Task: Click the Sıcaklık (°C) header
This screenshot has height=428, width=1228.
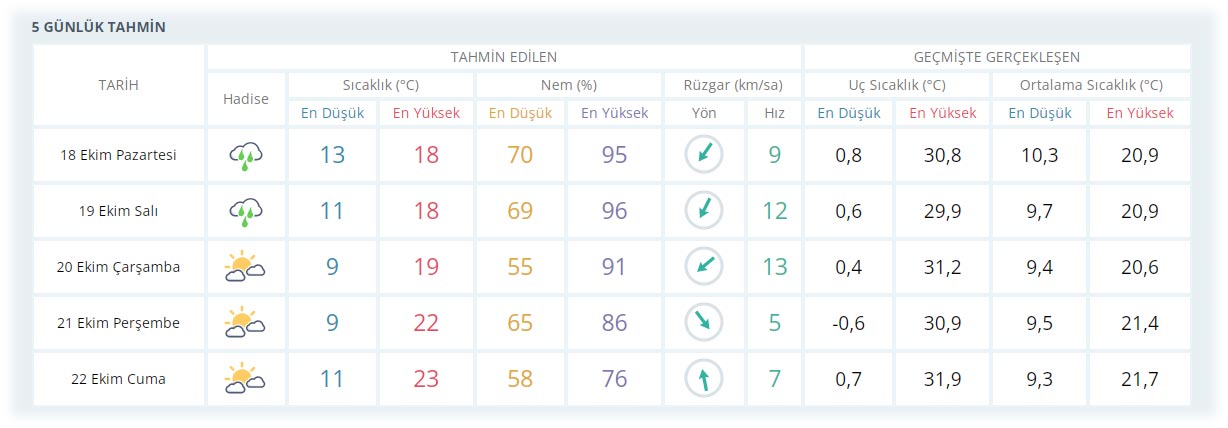Action: tap(380, 85)
